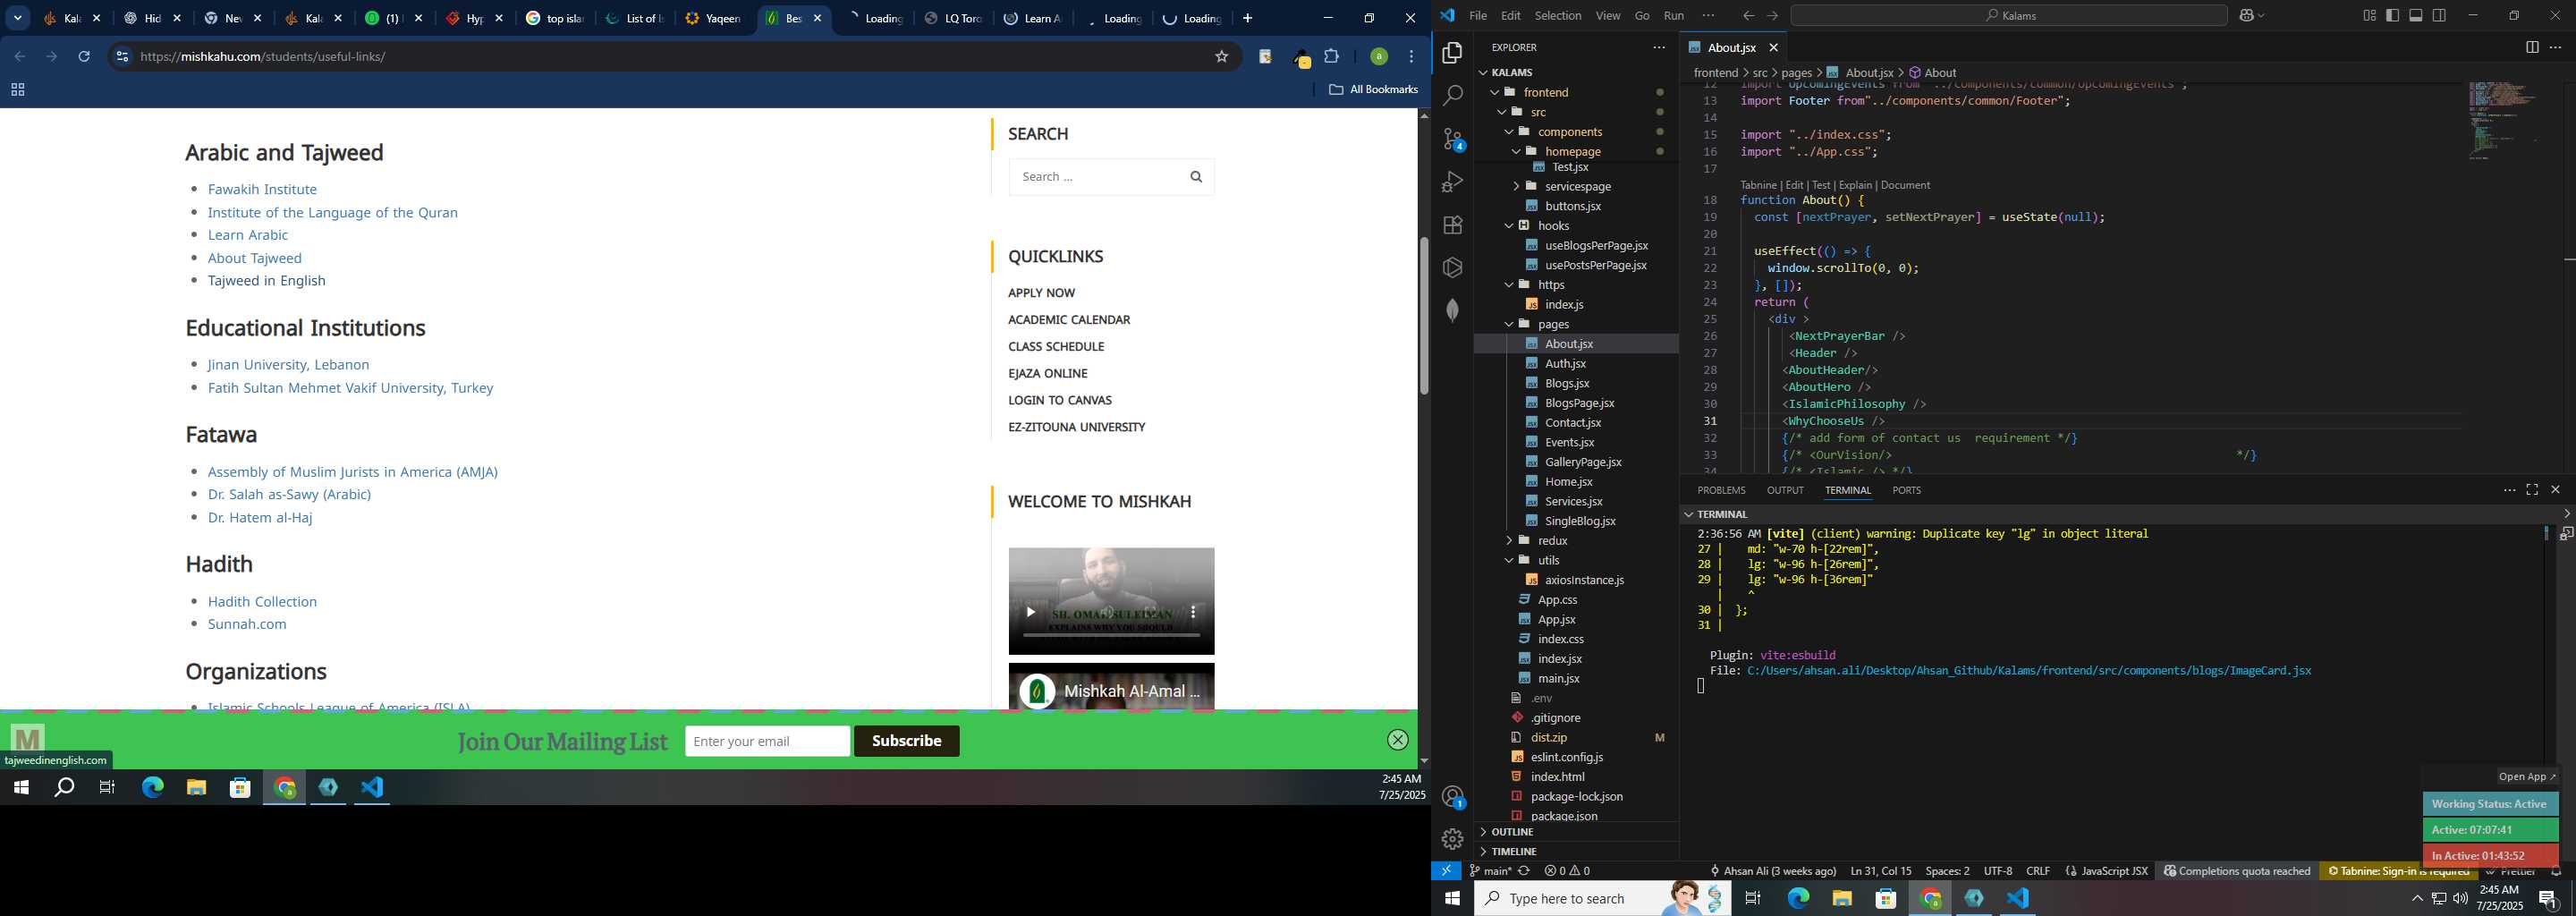Image resolution: width=2576 pixels, height=916 pixels.
Task: Click the errors and warnings count in status bar
Action: [x=1567, y=871]
